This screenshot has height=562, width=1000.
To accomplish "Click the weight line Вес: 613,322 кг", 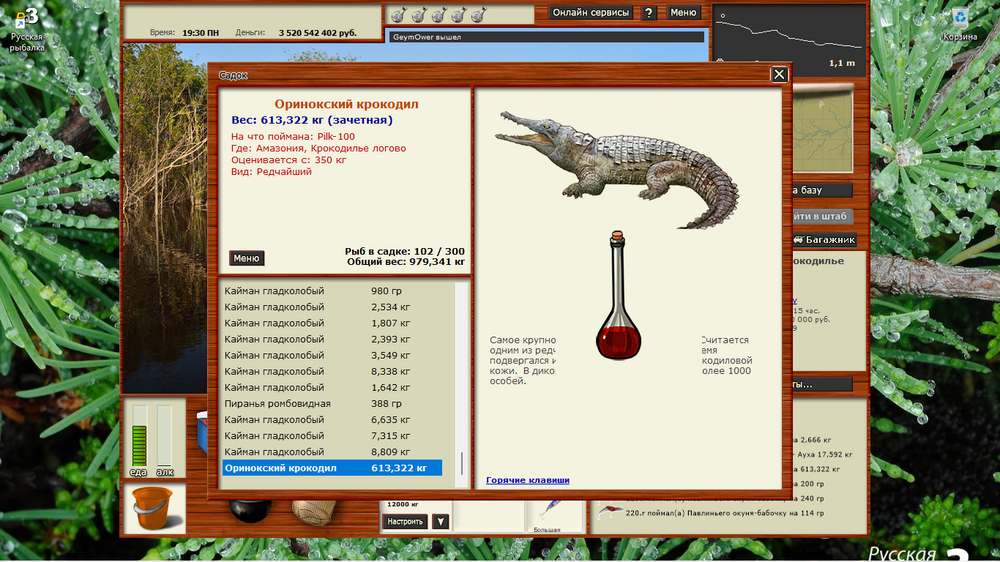I will click(x=312, y=120).
